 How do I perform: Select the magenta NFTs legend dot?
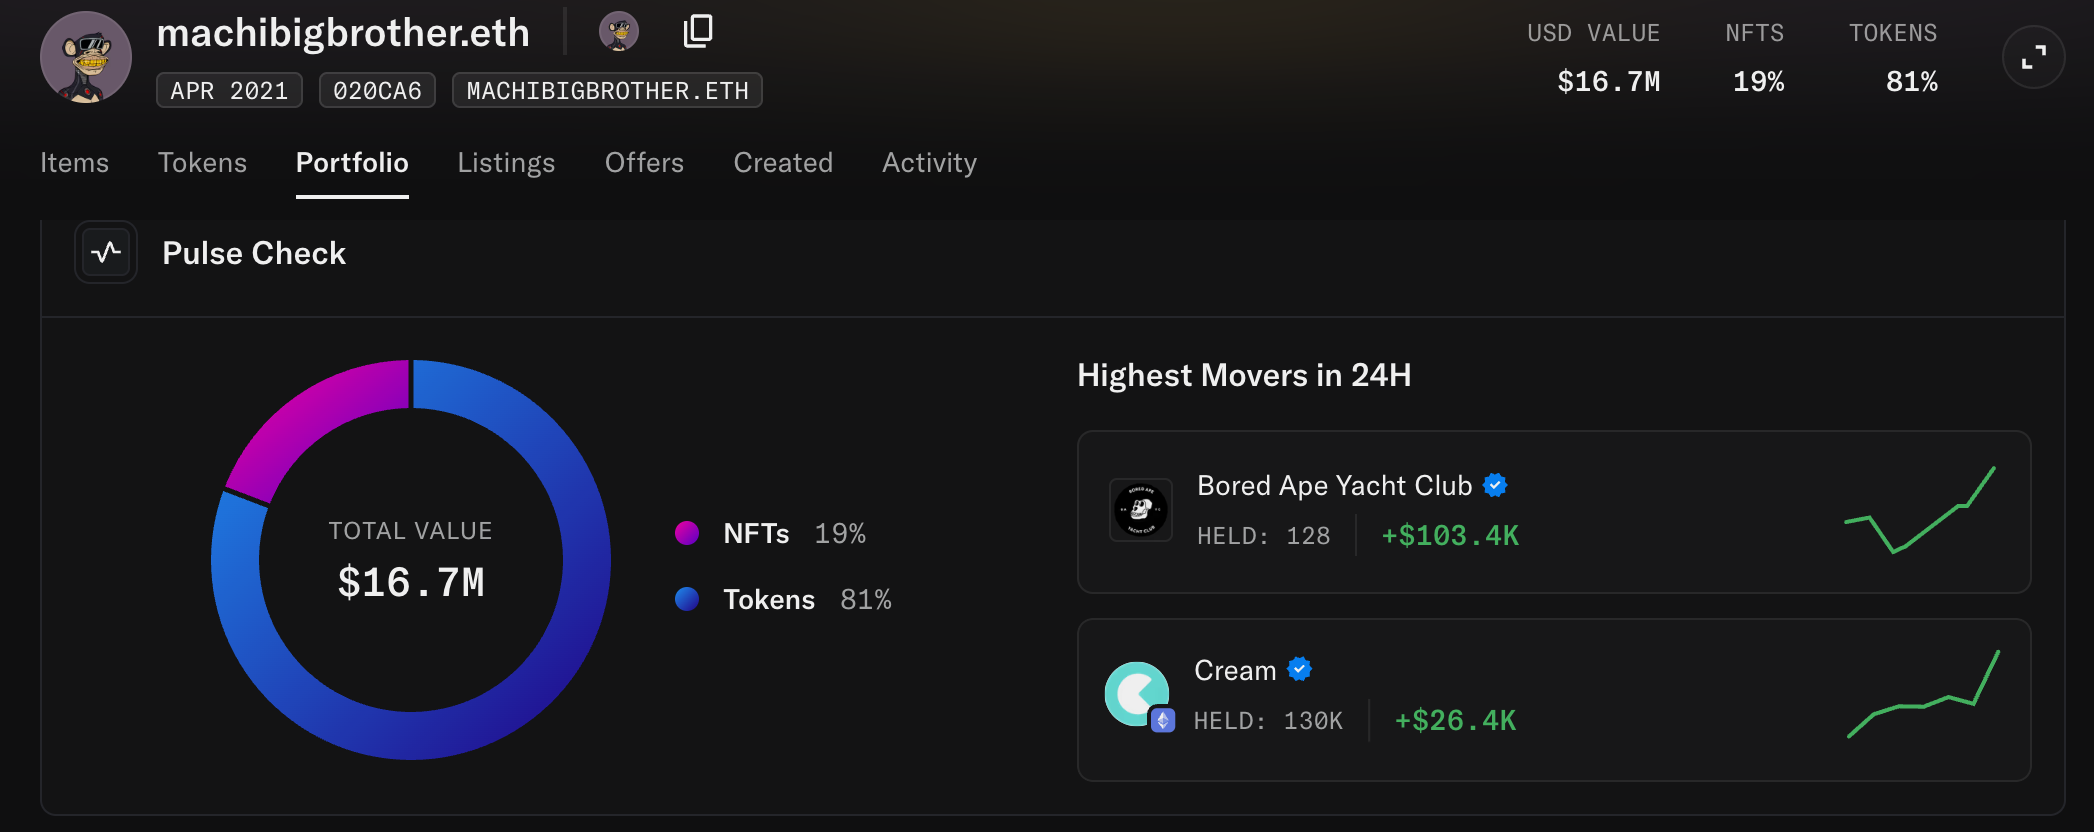point(687,533)
